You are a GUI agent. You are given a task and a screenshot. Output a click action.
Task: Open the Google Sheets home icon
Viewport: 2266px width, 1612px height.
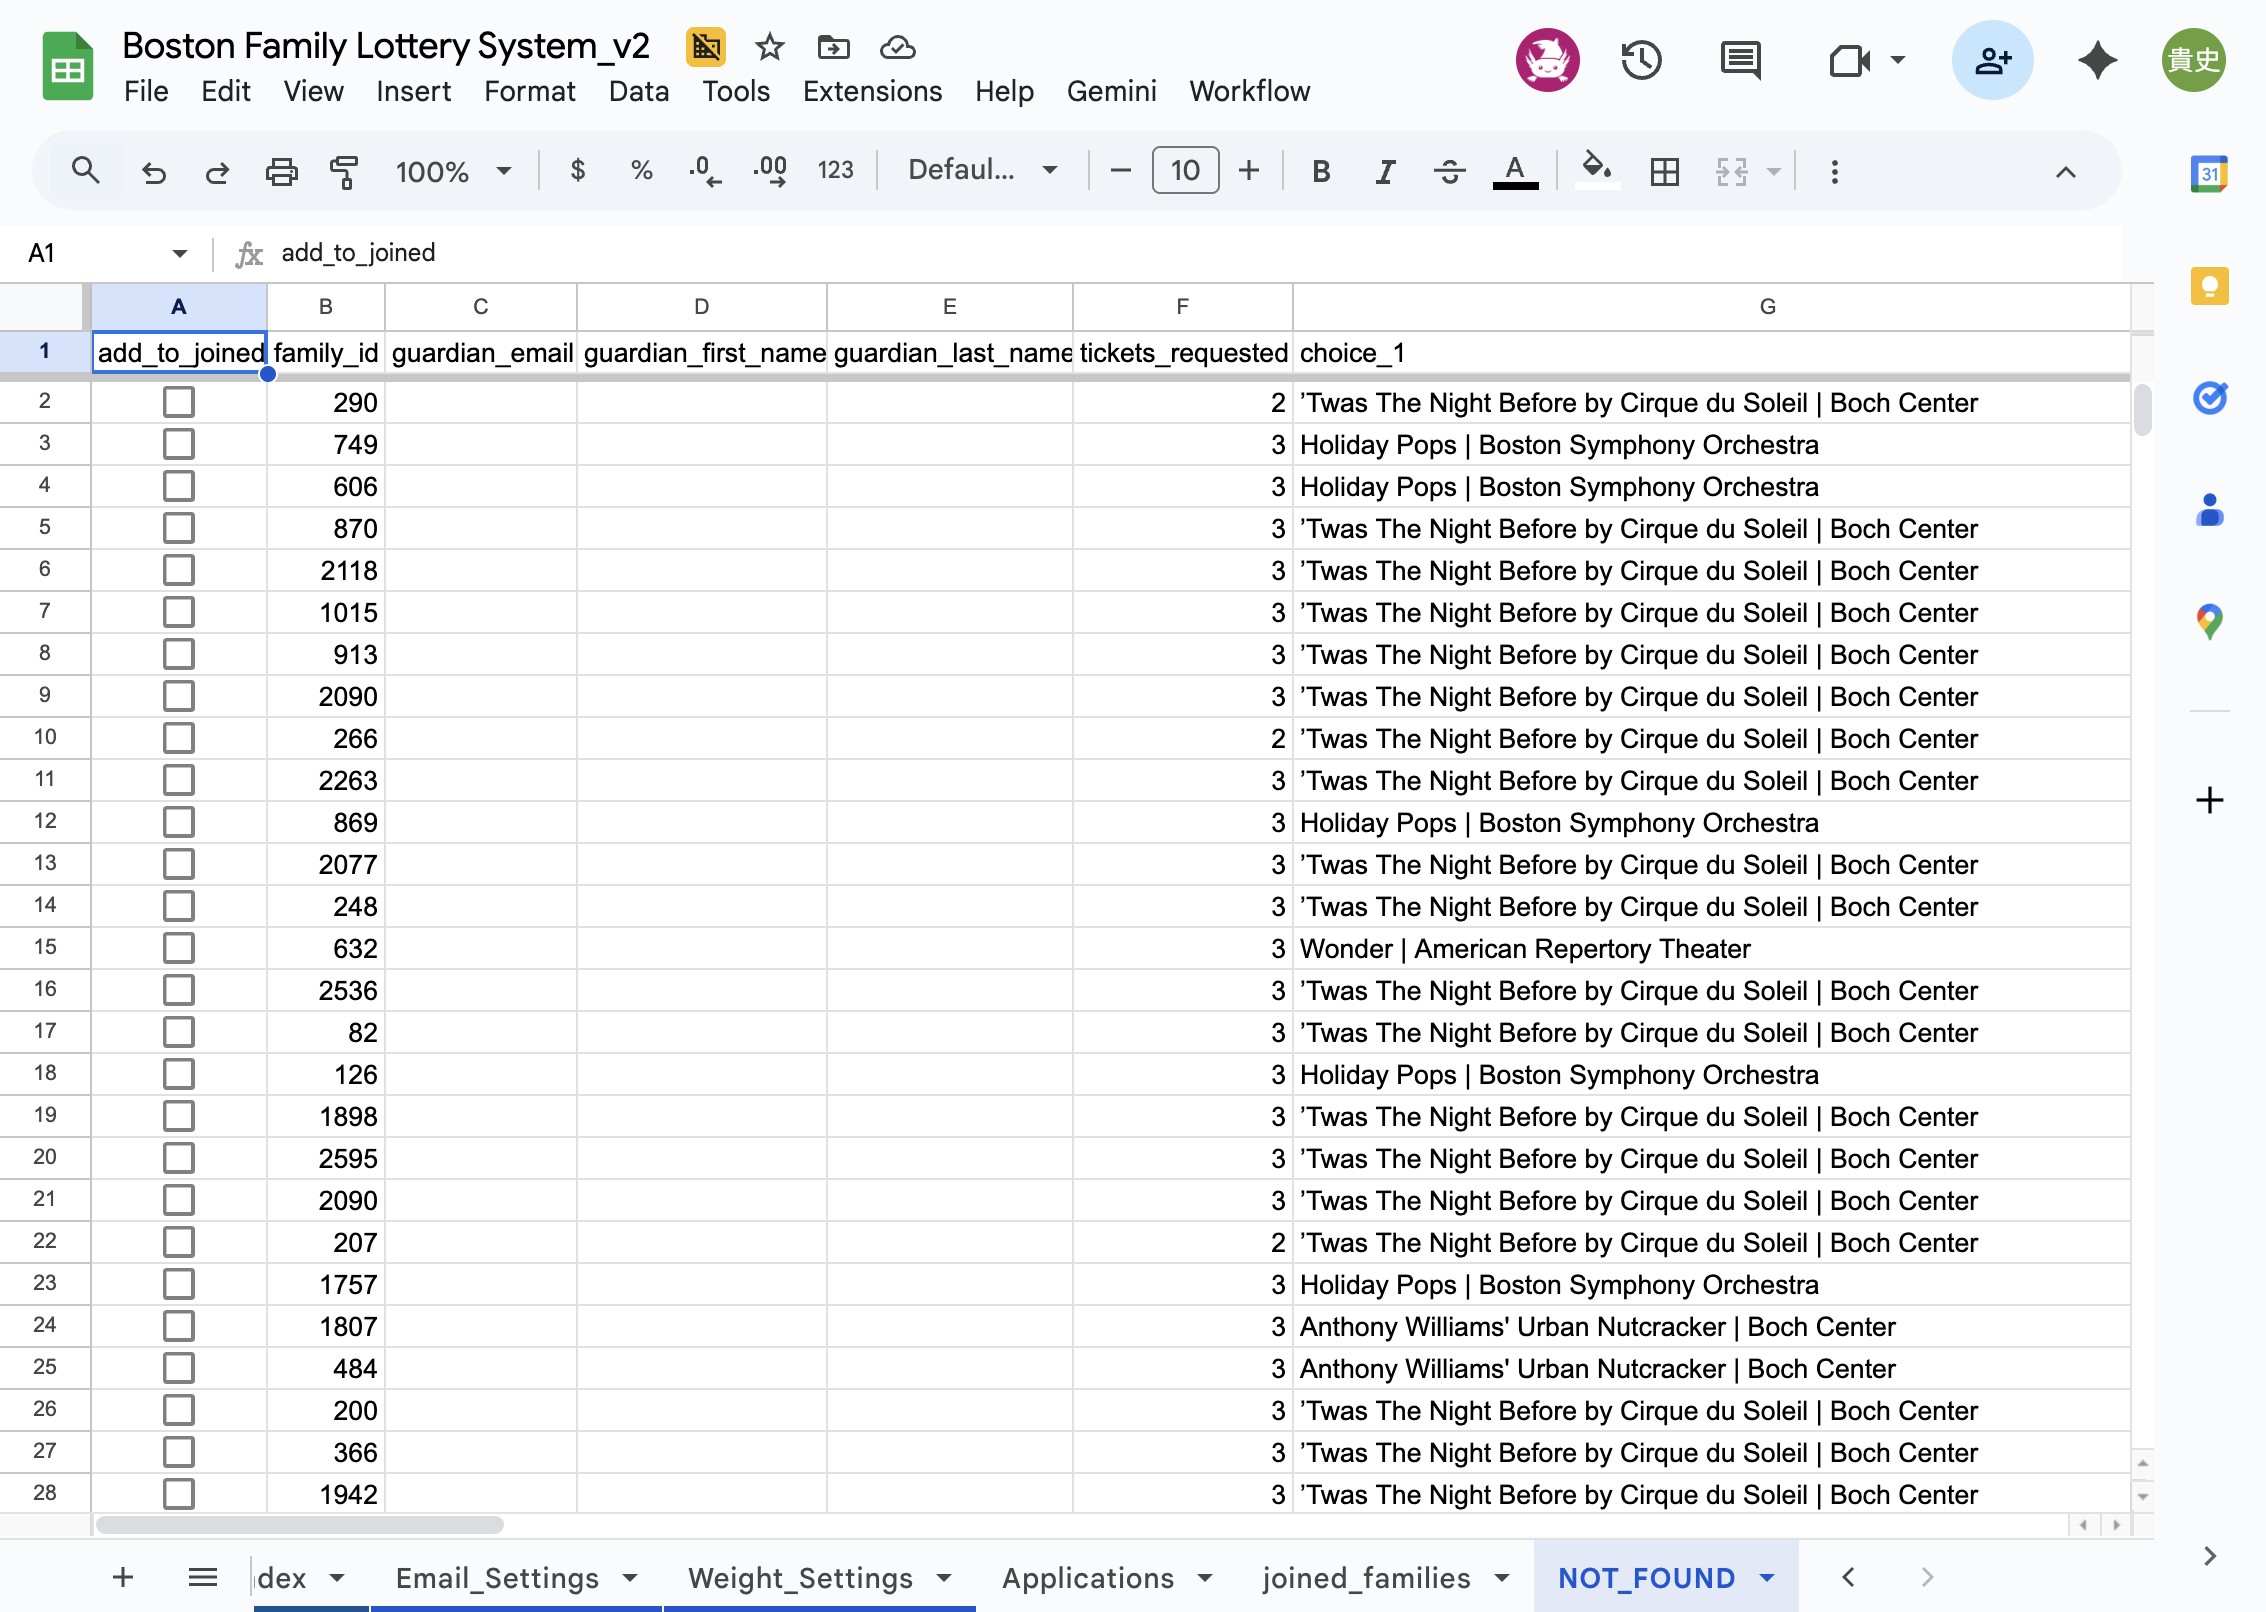coord(67,67)
